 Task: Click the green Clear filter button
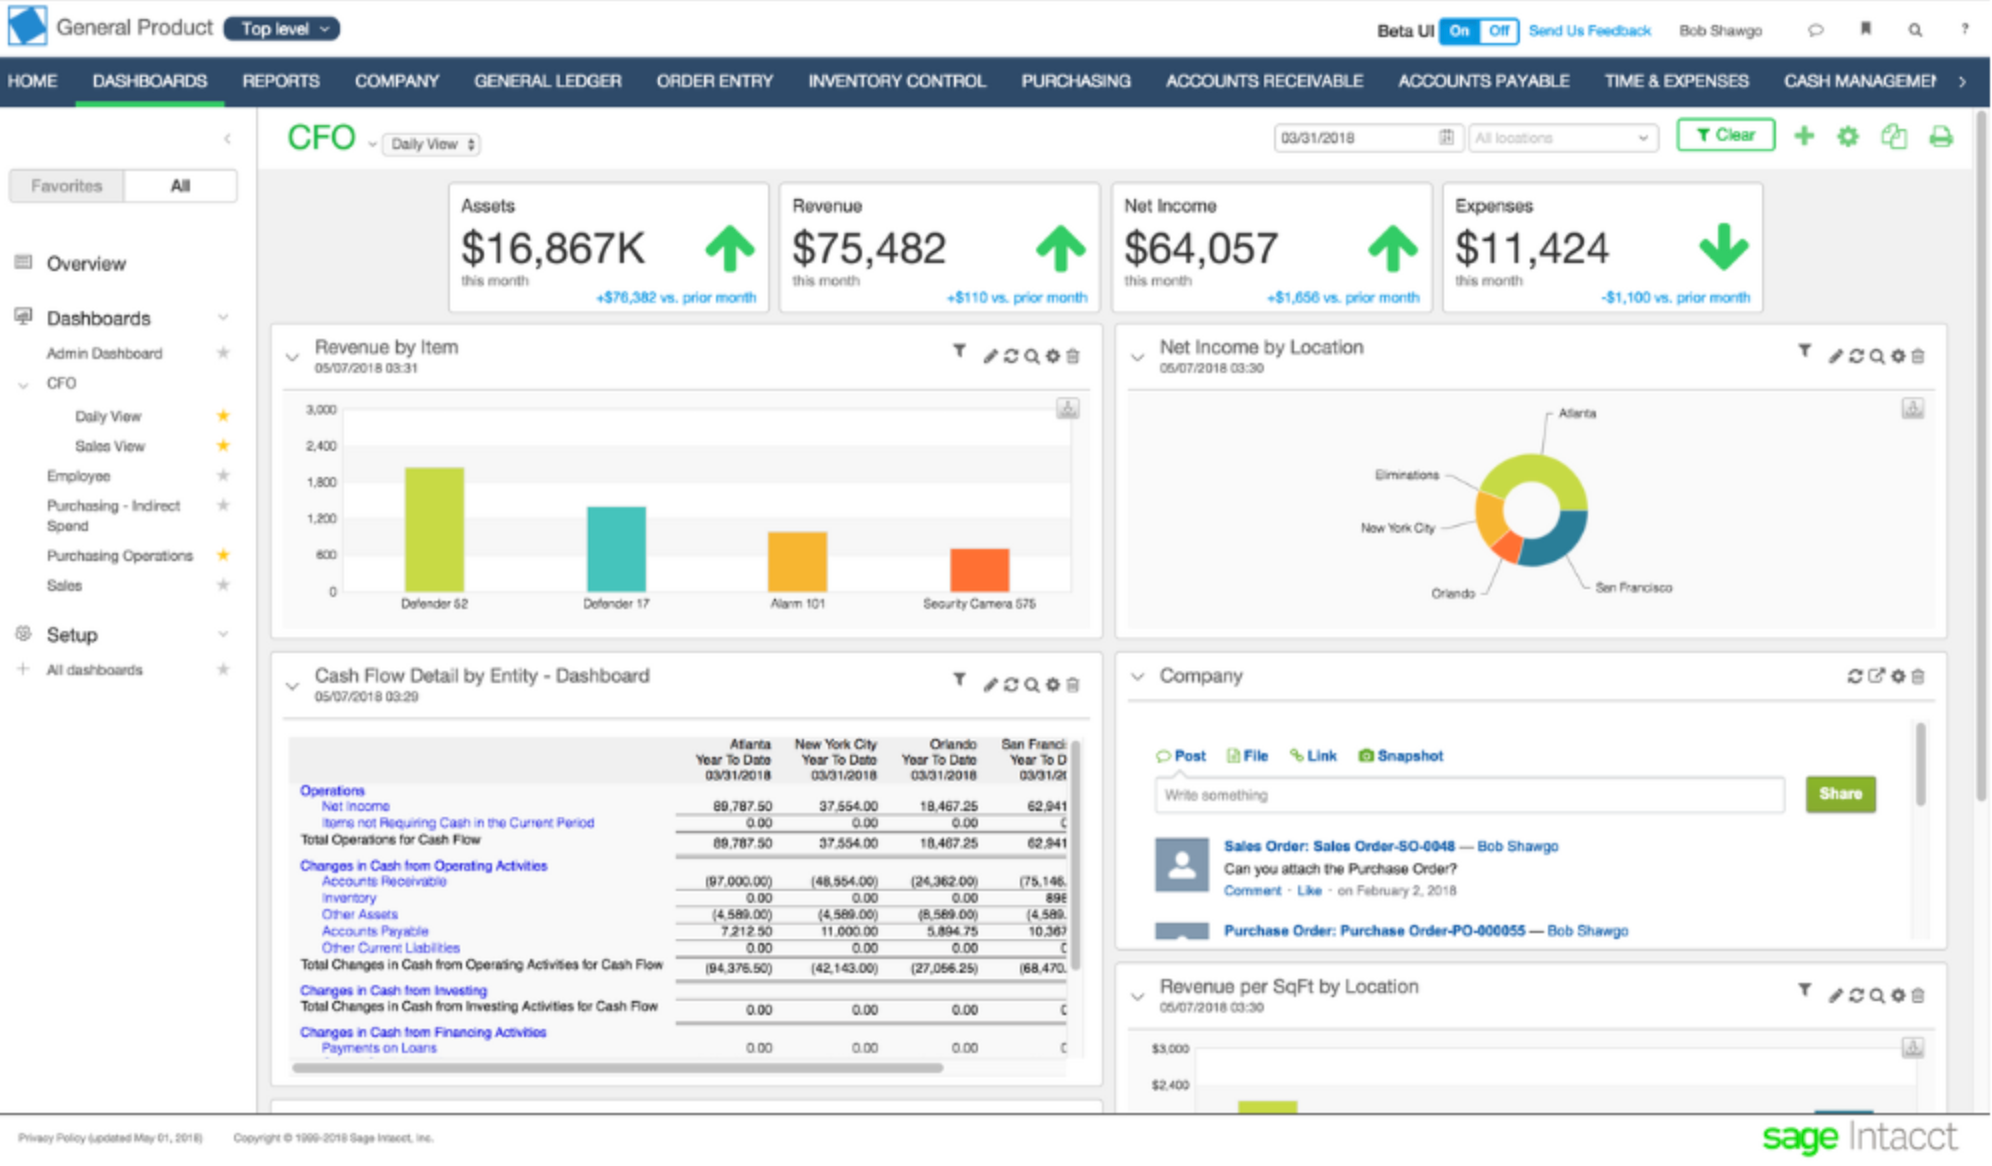(1725, 135)
